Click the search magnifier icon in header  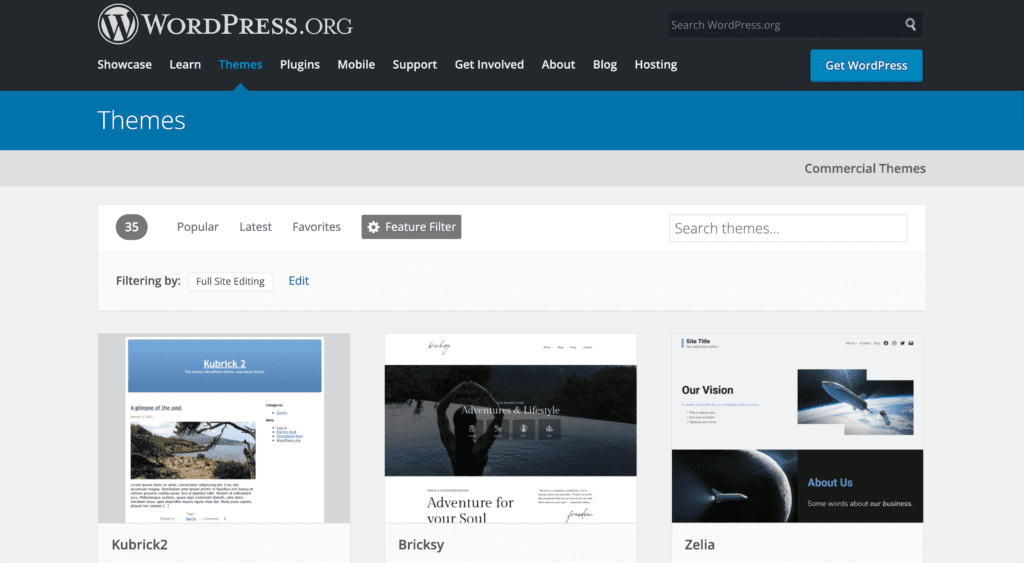coord(910,25)
